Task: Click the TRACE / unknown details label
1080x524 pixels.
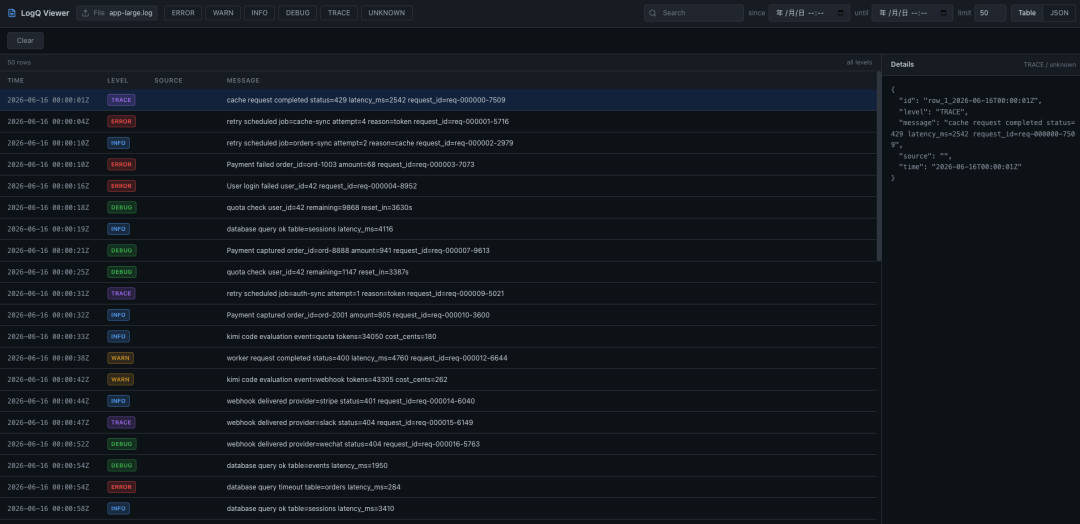Action: pyautogui.click(x=1049, y=65)
